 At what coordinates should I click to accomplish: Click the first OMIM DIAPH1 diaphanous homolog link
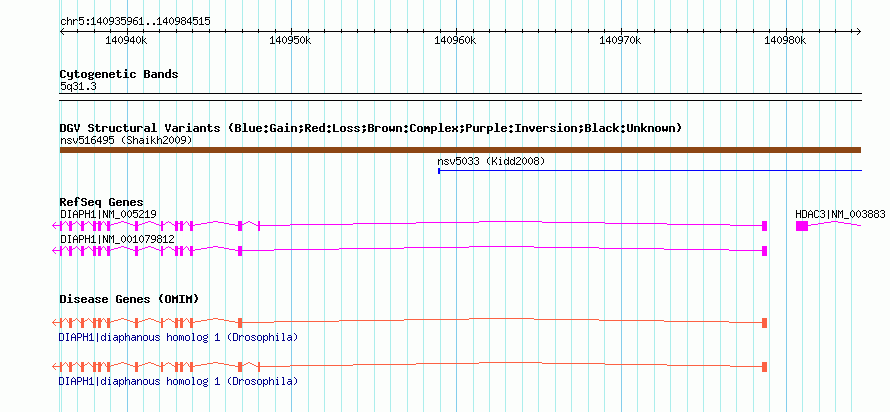[x=178, y=337]
